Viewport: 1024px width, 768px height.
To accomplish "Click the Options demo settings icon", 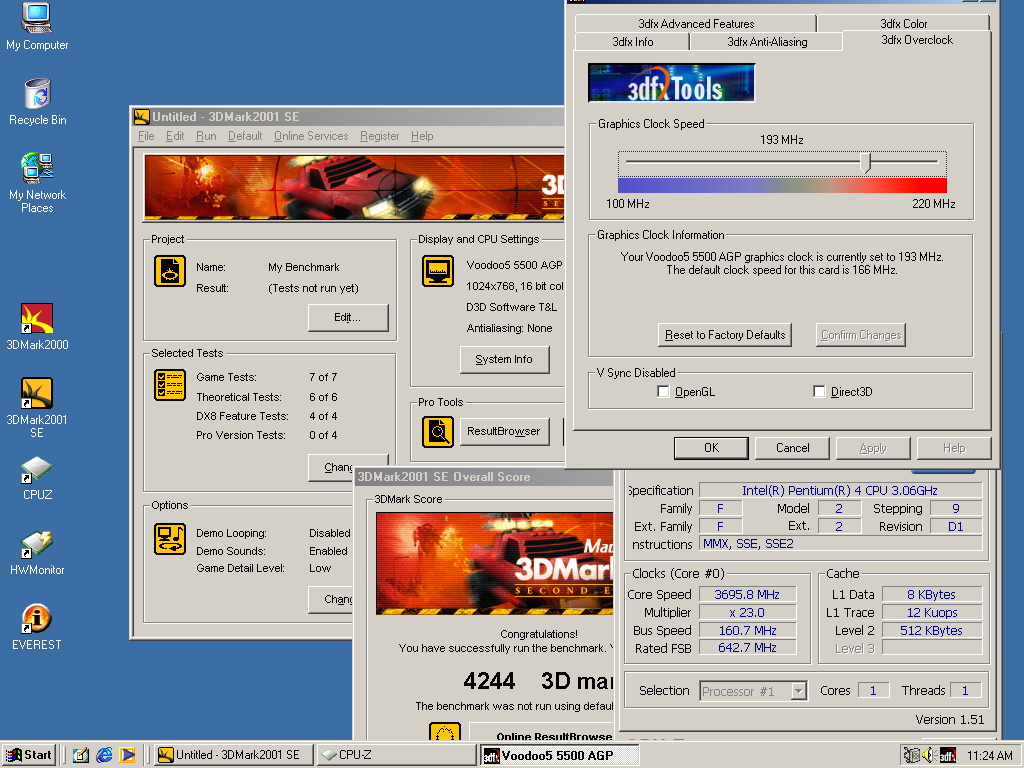I will 170,539.
